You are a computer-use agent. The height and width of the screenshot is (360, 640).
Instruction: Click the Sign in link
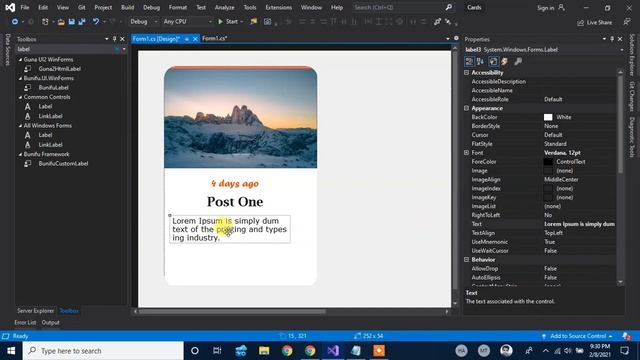pos(545,8)
